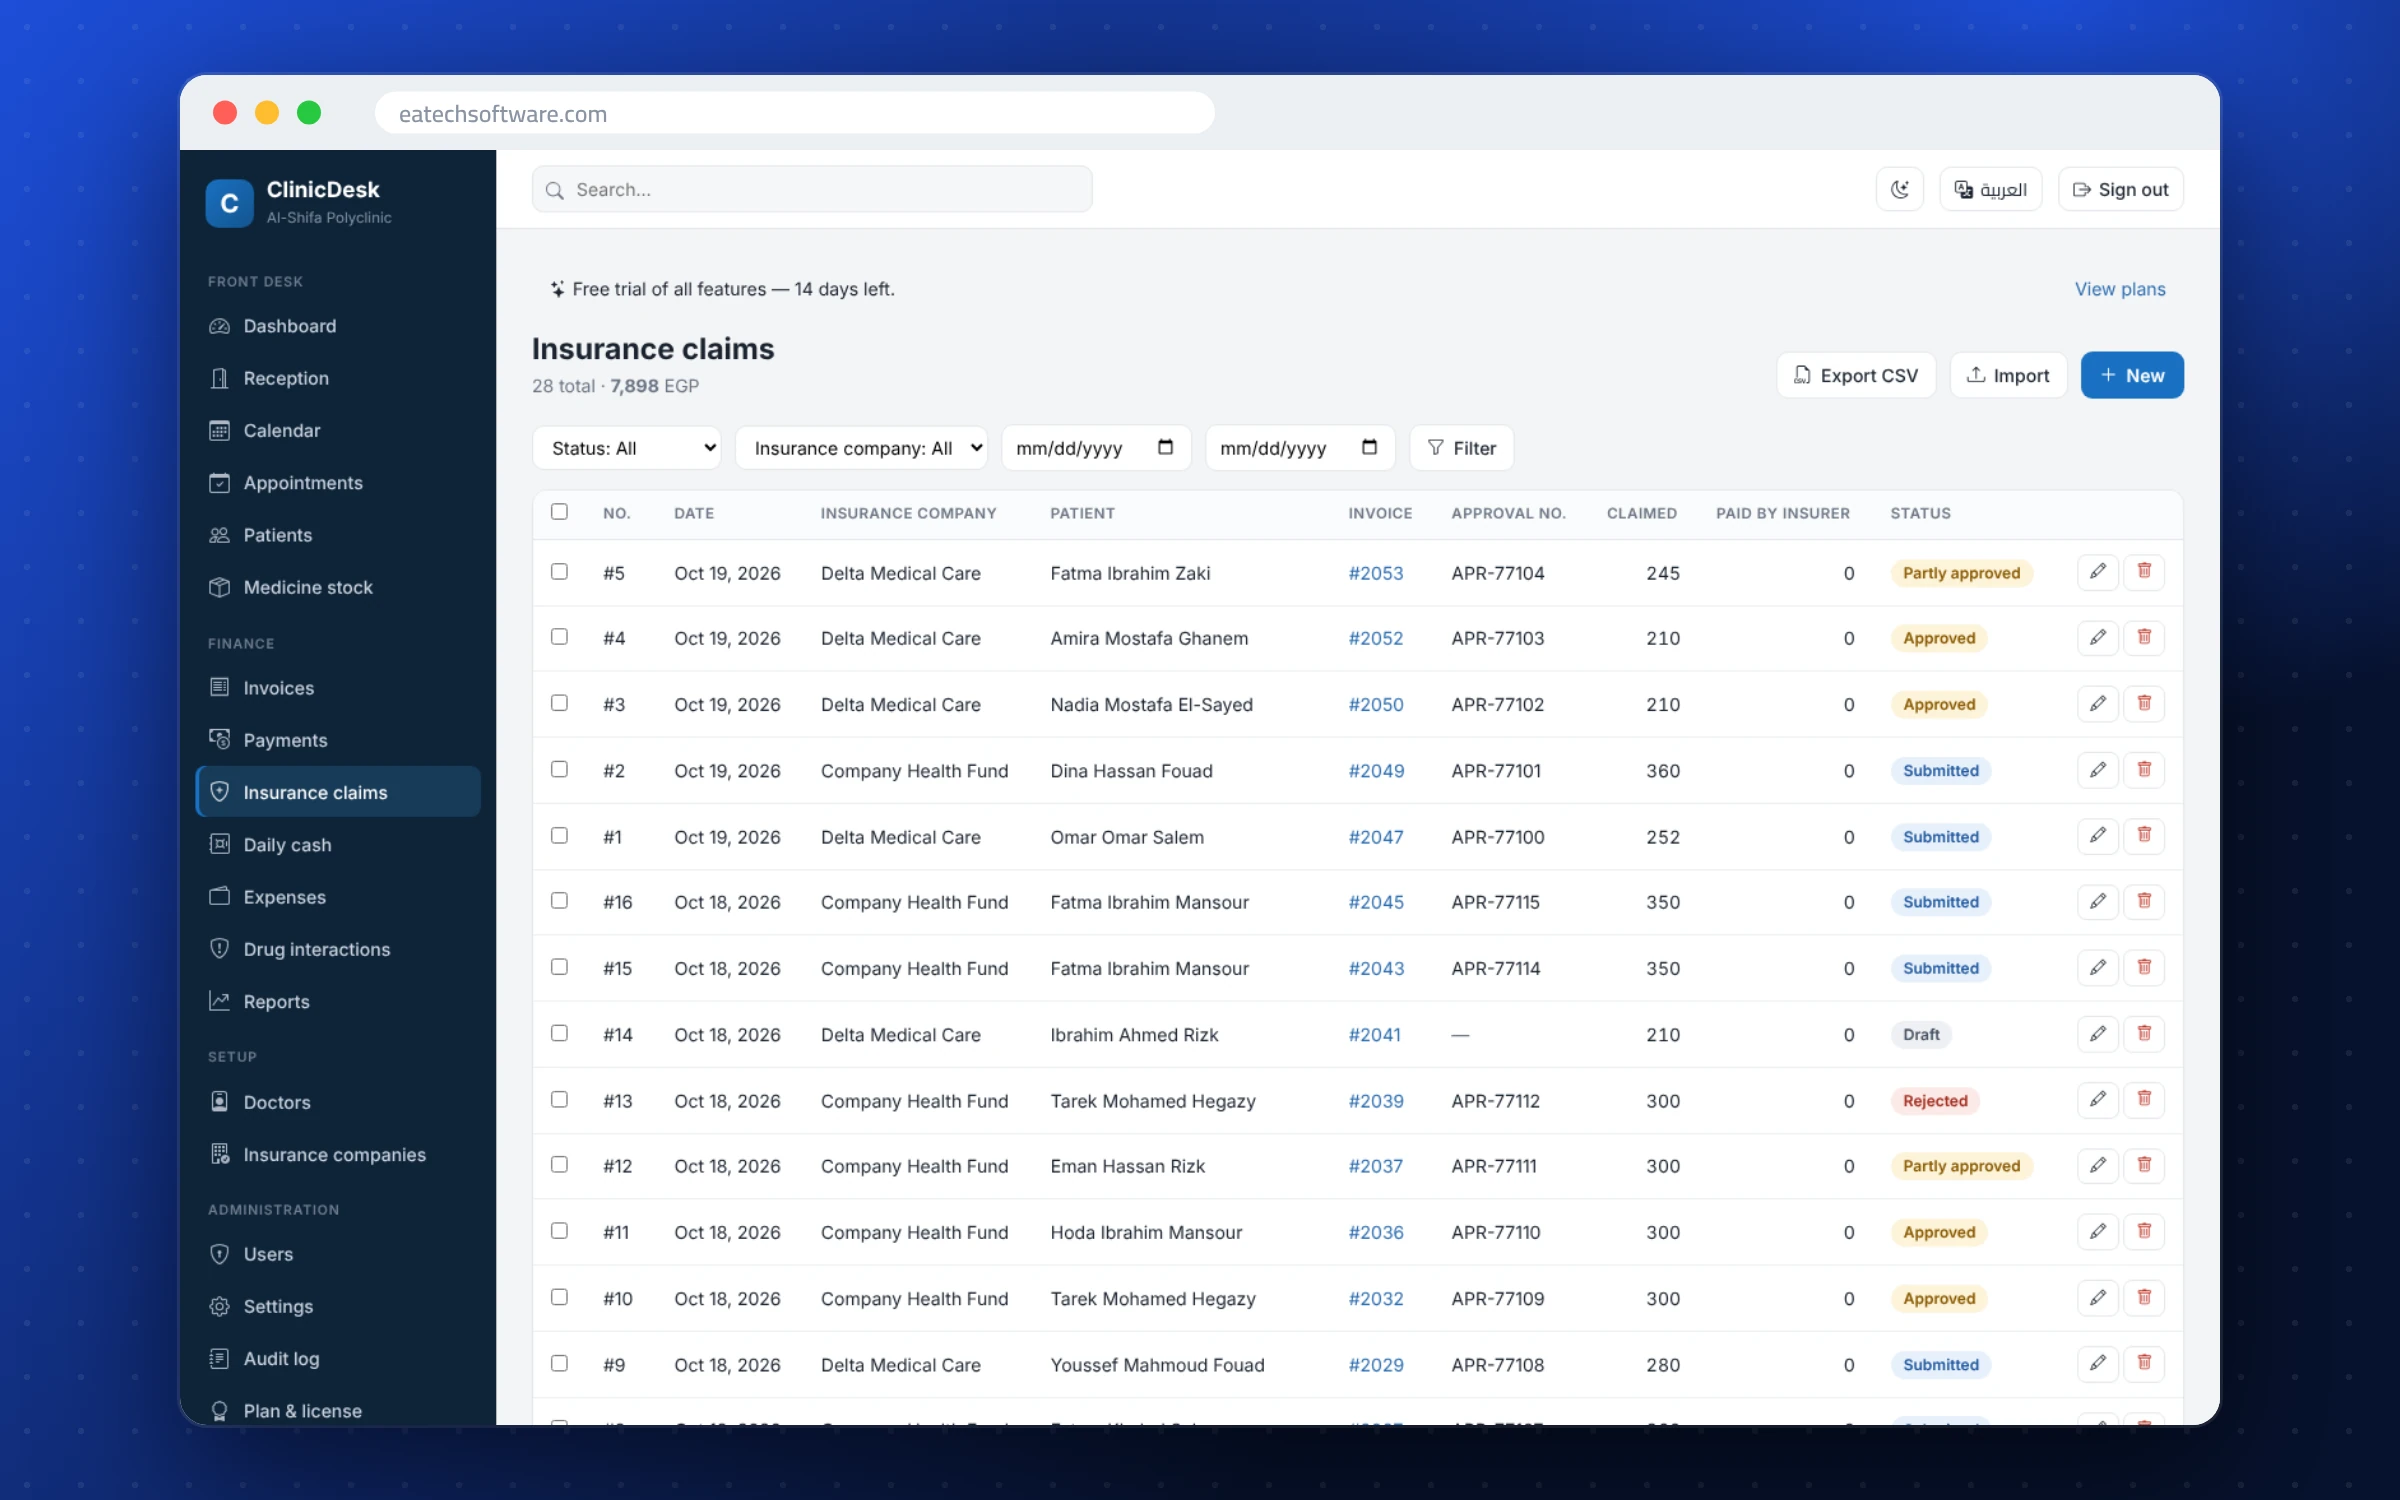Check the box for claim #5
The width and height of the screenshot is (2400, 1500).
[x=559, y=571]
